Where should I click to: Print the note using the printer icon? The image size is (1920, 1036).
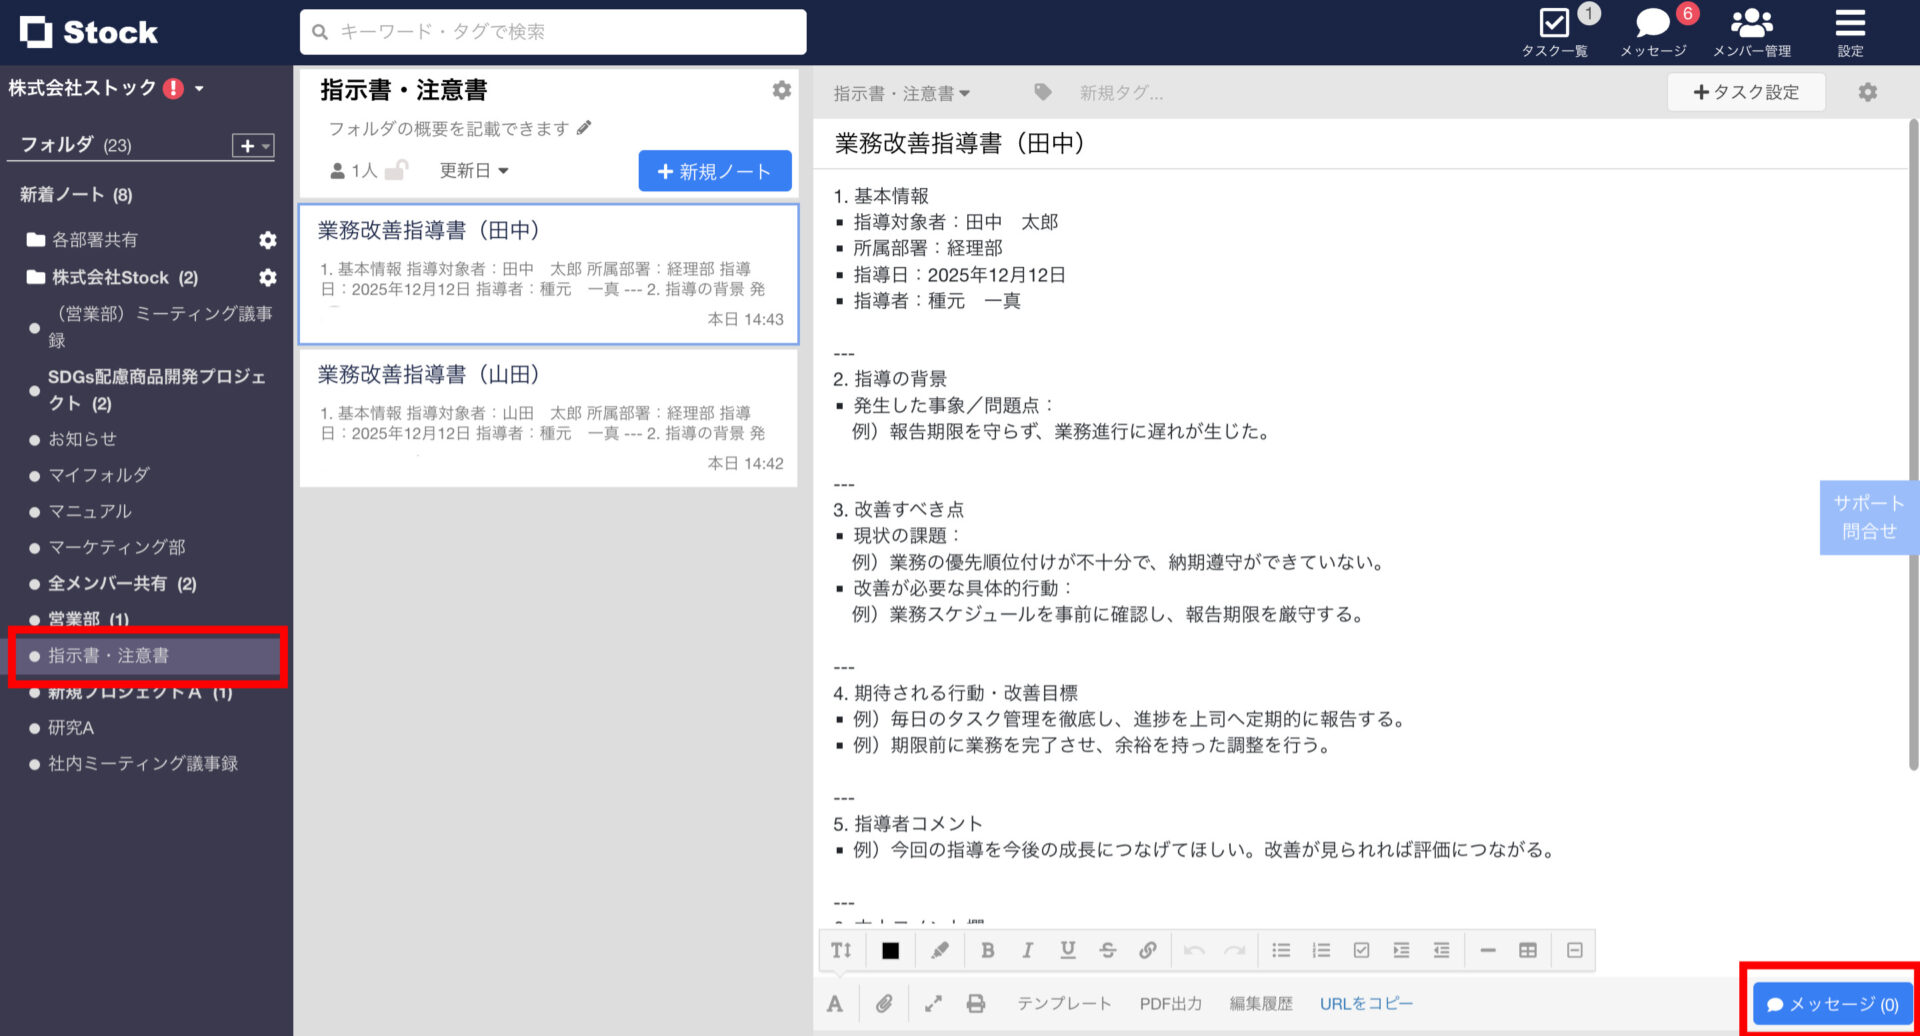[976, 1003]
